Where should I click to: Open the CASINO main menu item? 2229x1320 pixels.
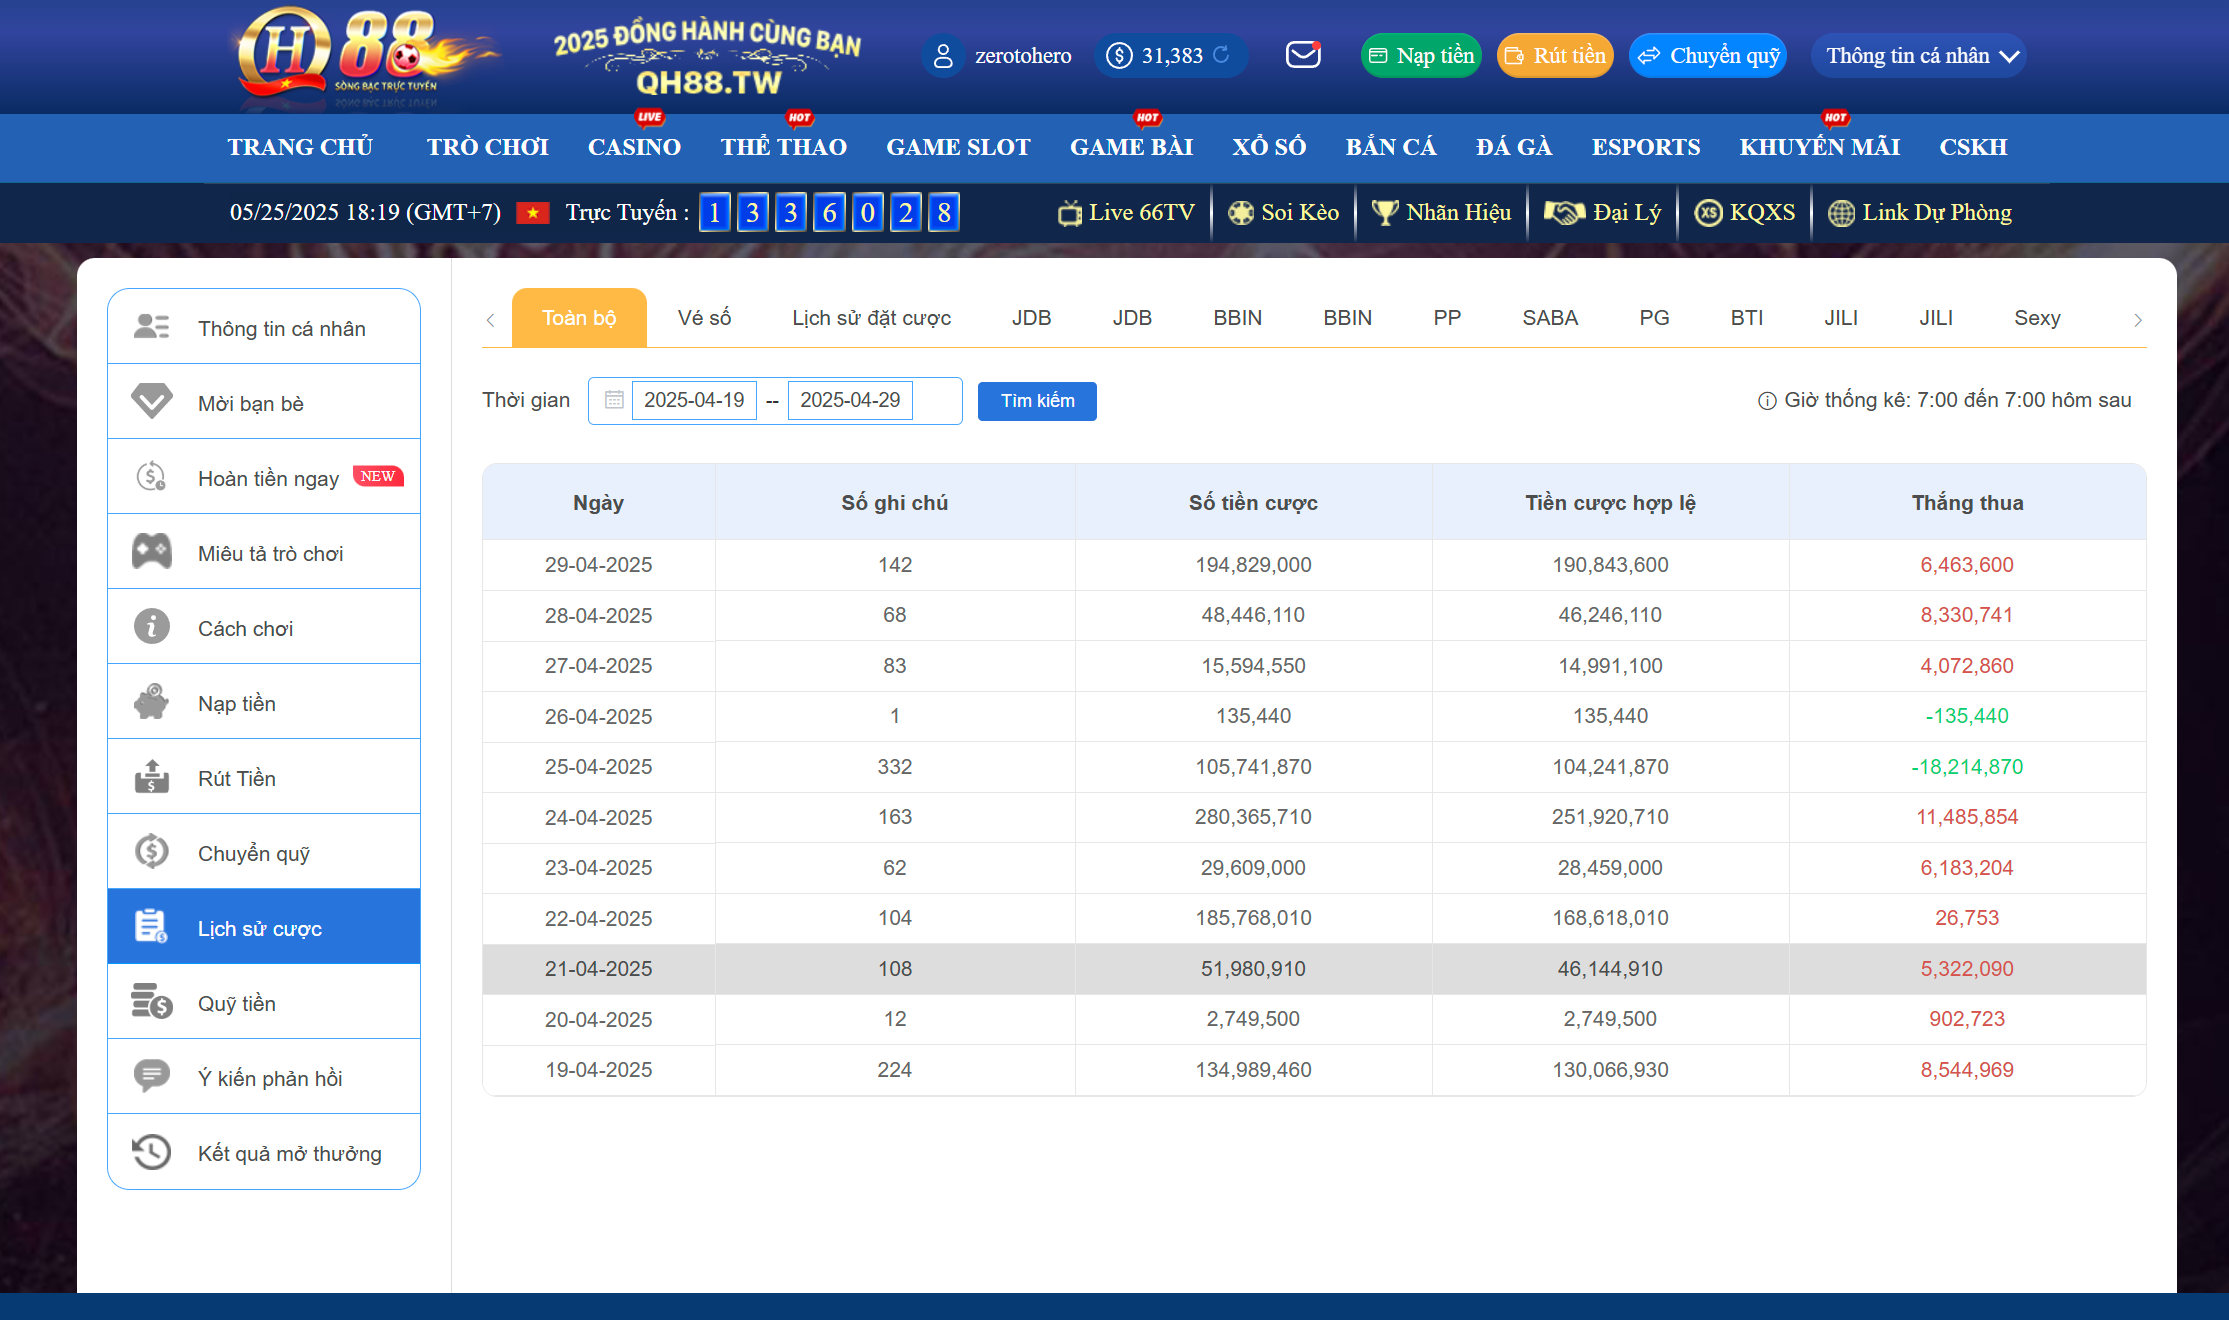click(634, 147)
